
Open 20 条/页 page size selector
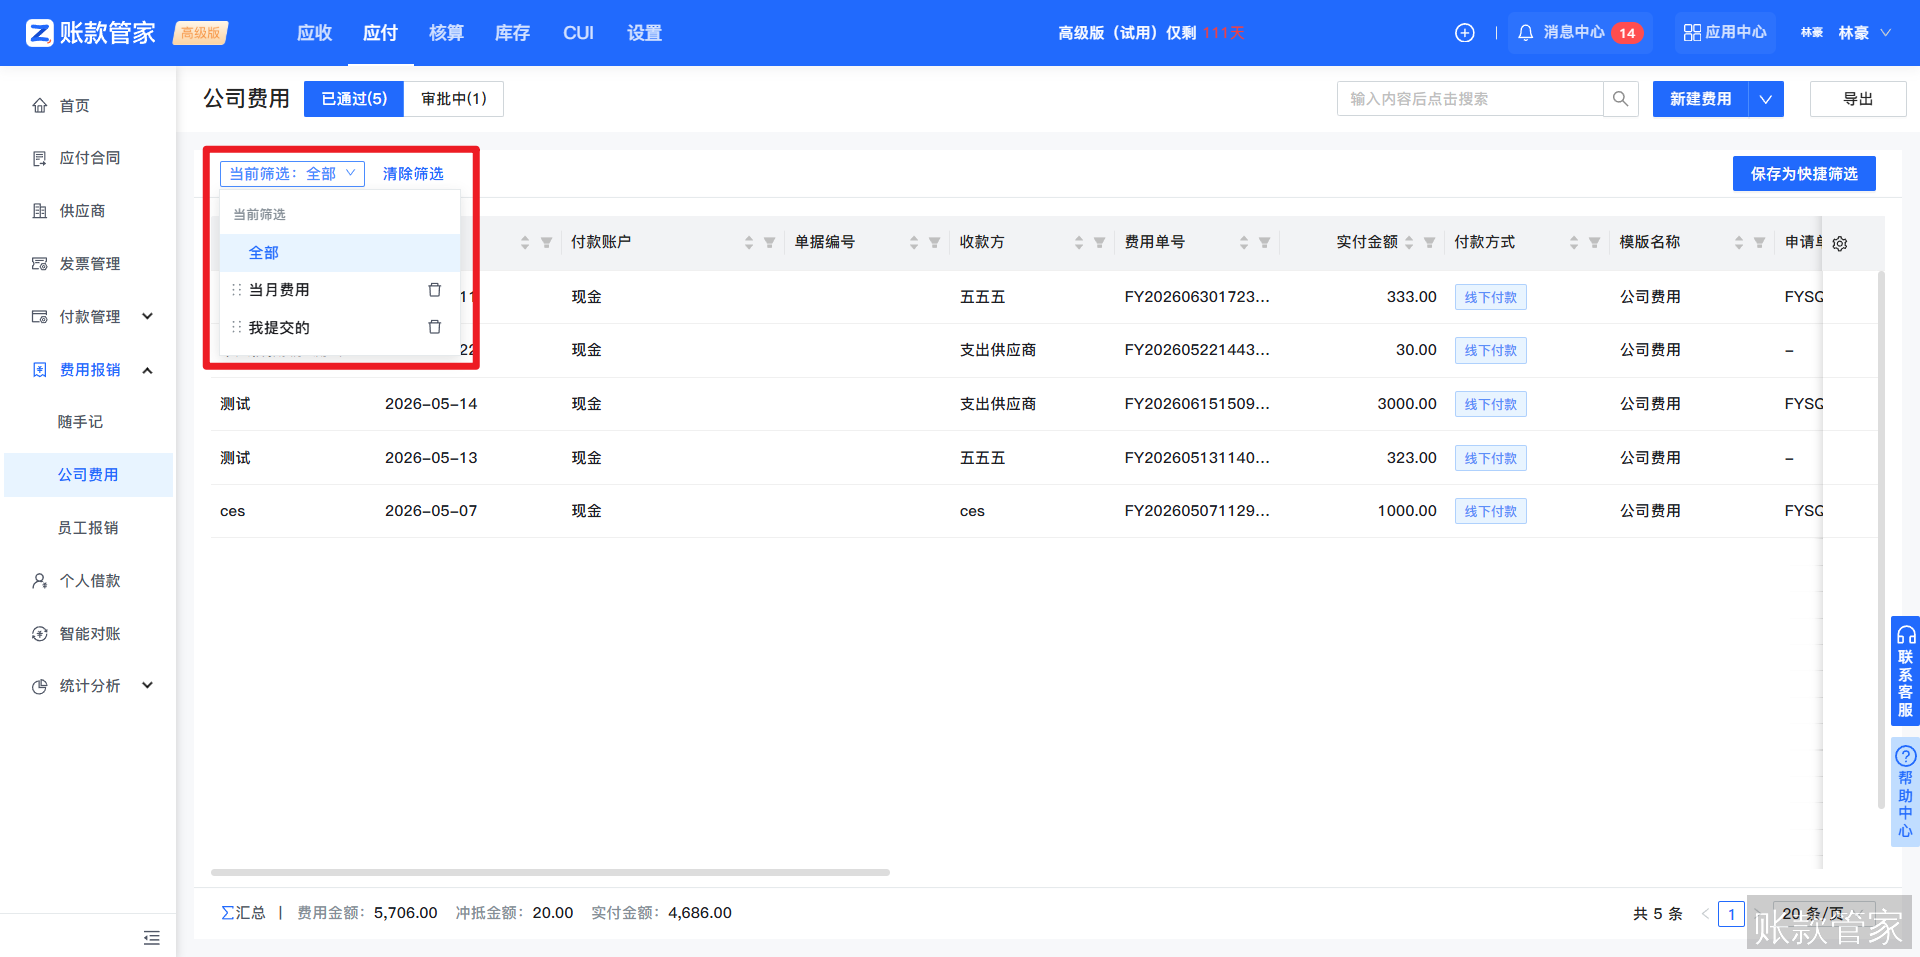(x=1823, y=914)
